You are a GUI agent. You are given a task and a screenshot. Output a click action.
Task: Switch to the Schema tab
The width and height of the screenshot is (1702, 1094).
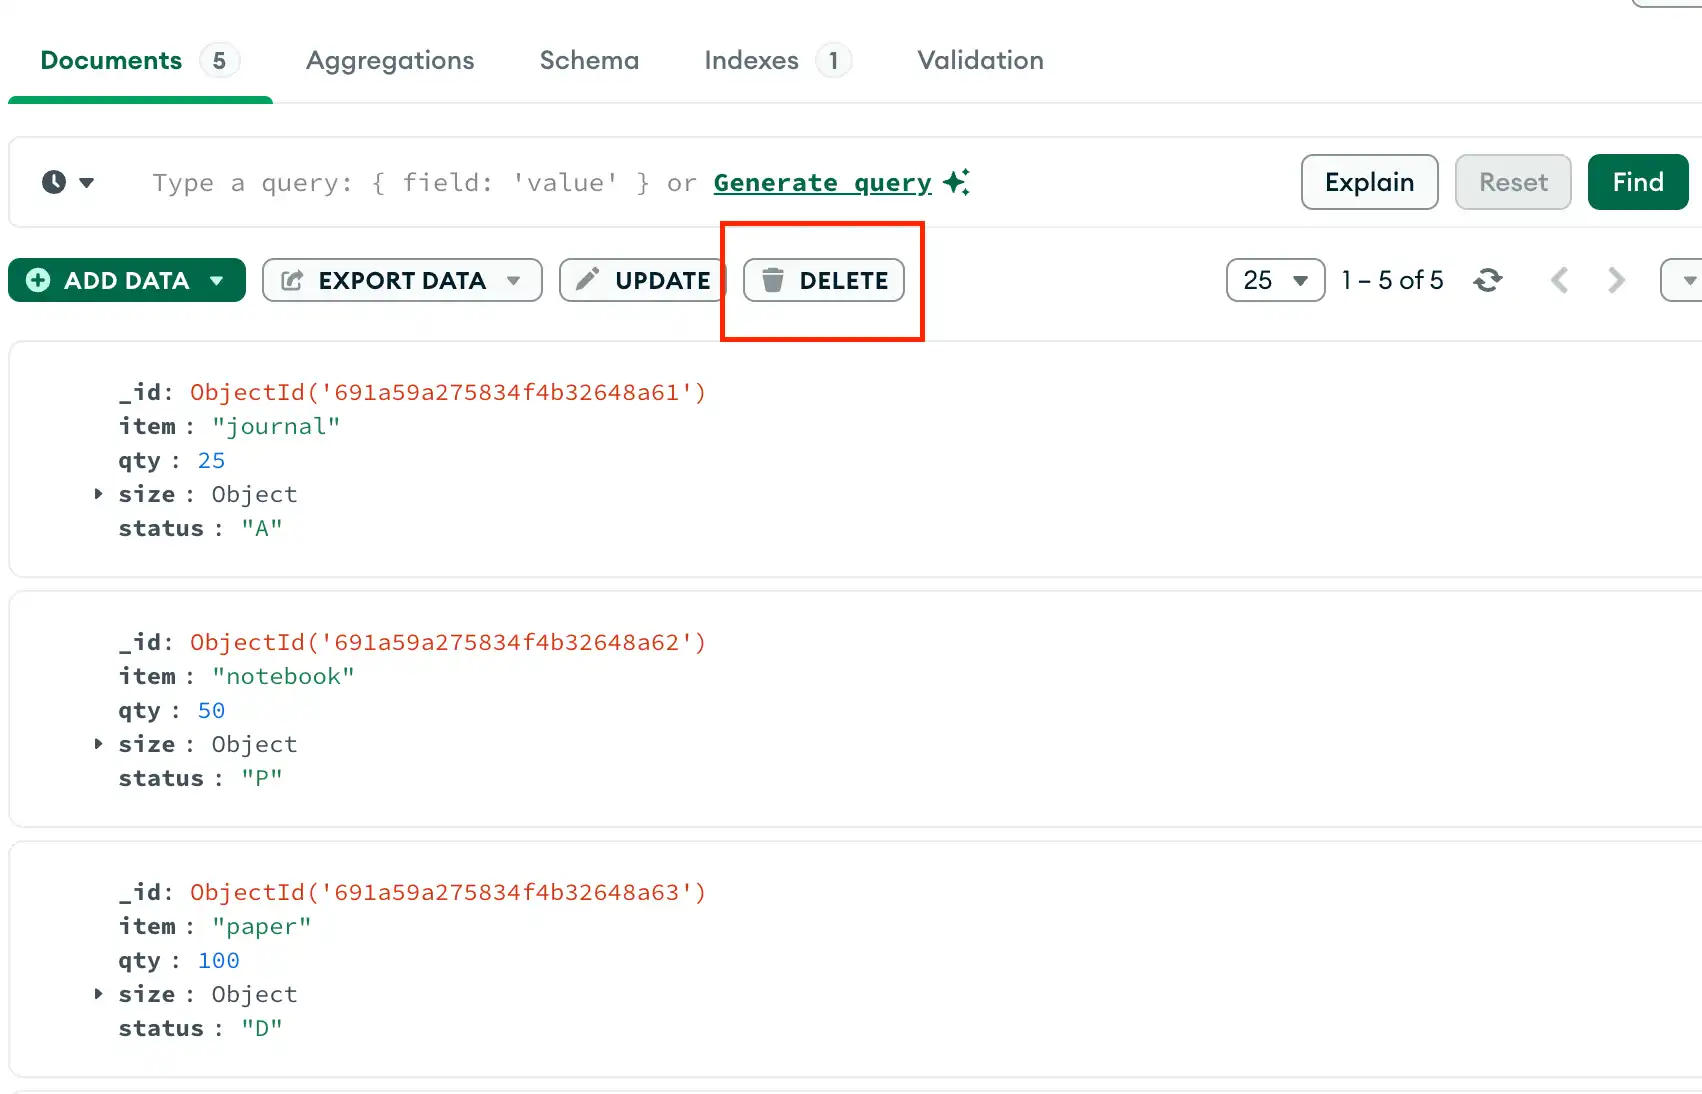589,60
